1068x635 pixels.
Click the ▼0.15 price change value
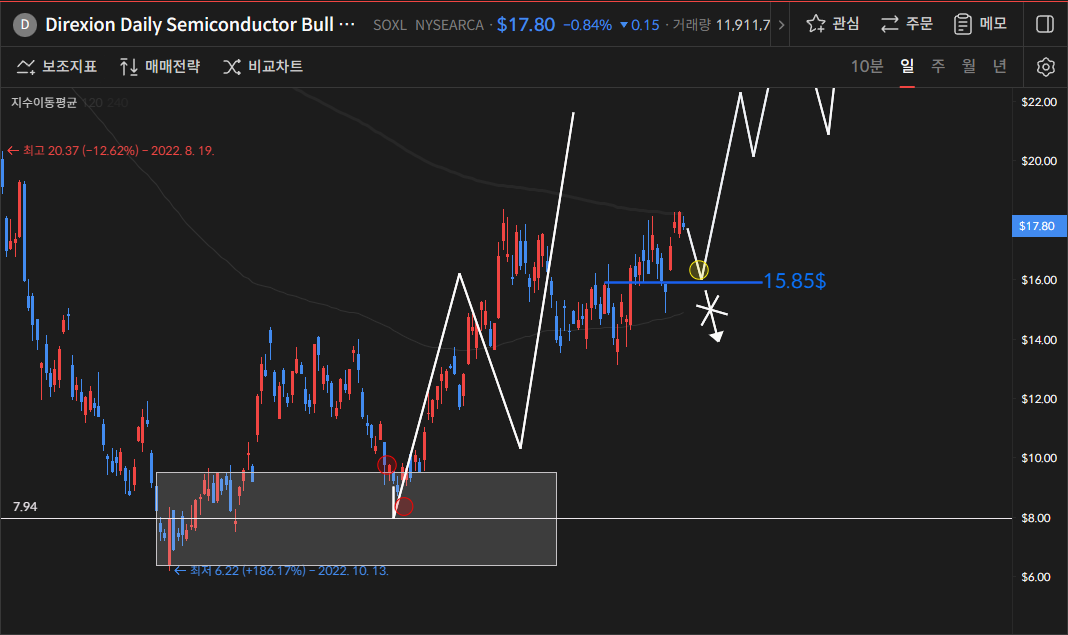tap(640, 25)
